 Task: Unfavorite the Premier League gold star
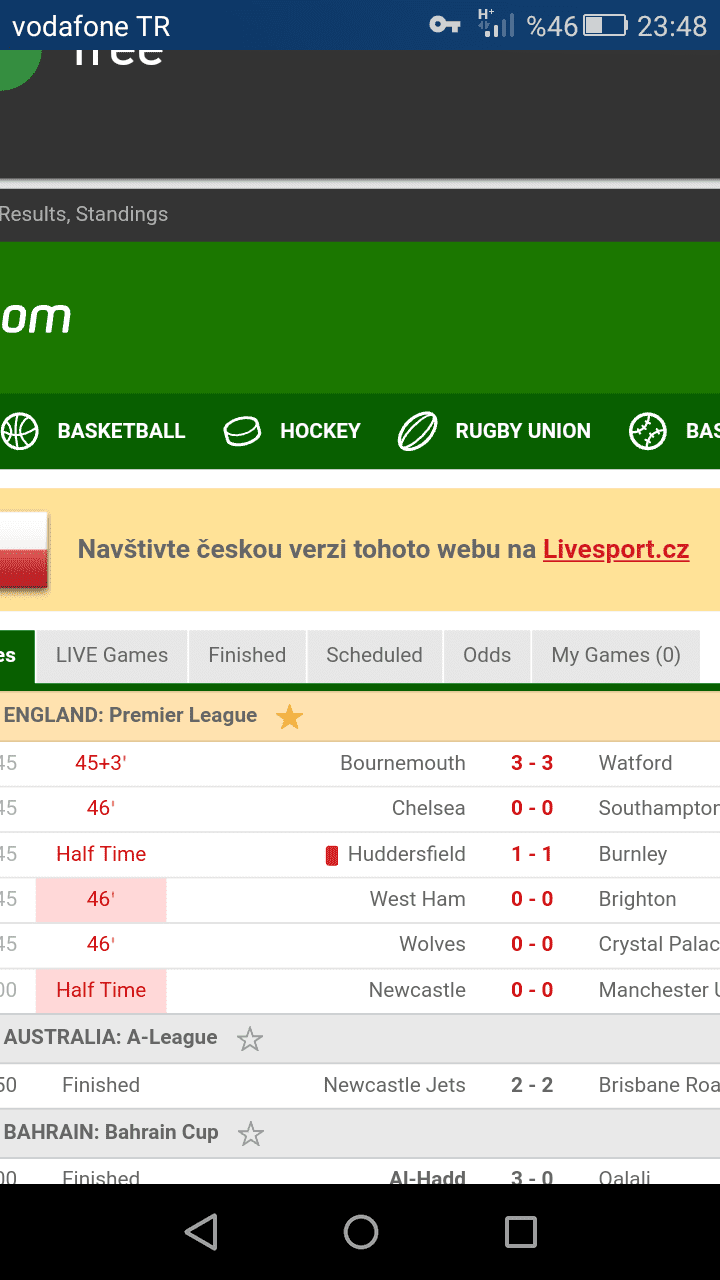(x=290, y=717)
